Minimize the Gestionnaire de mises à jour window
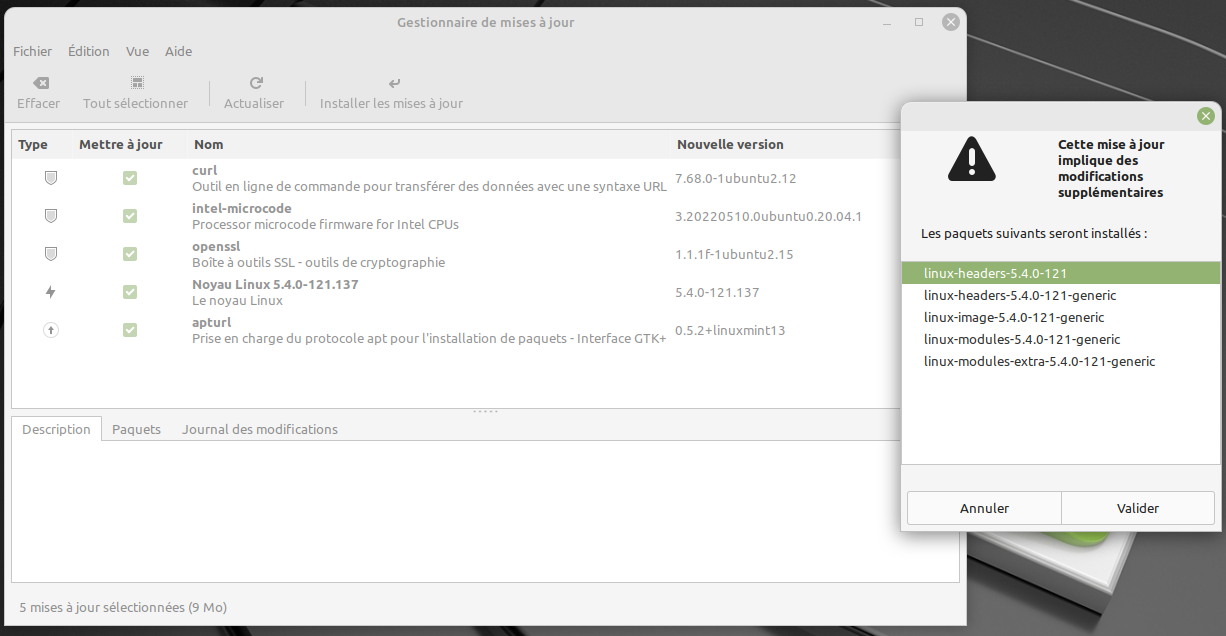Screen dimensions: 1226x636 tap(887, 22)
